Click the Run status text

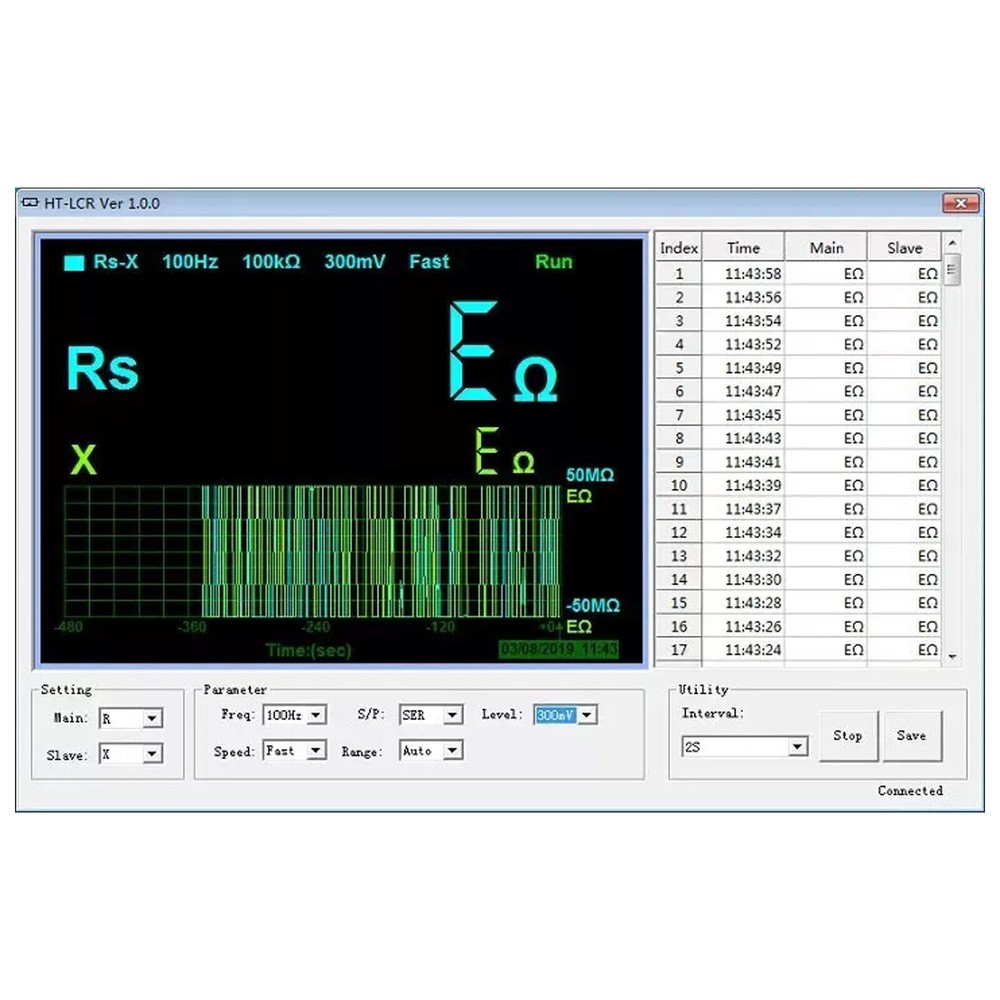click(554, 261)
